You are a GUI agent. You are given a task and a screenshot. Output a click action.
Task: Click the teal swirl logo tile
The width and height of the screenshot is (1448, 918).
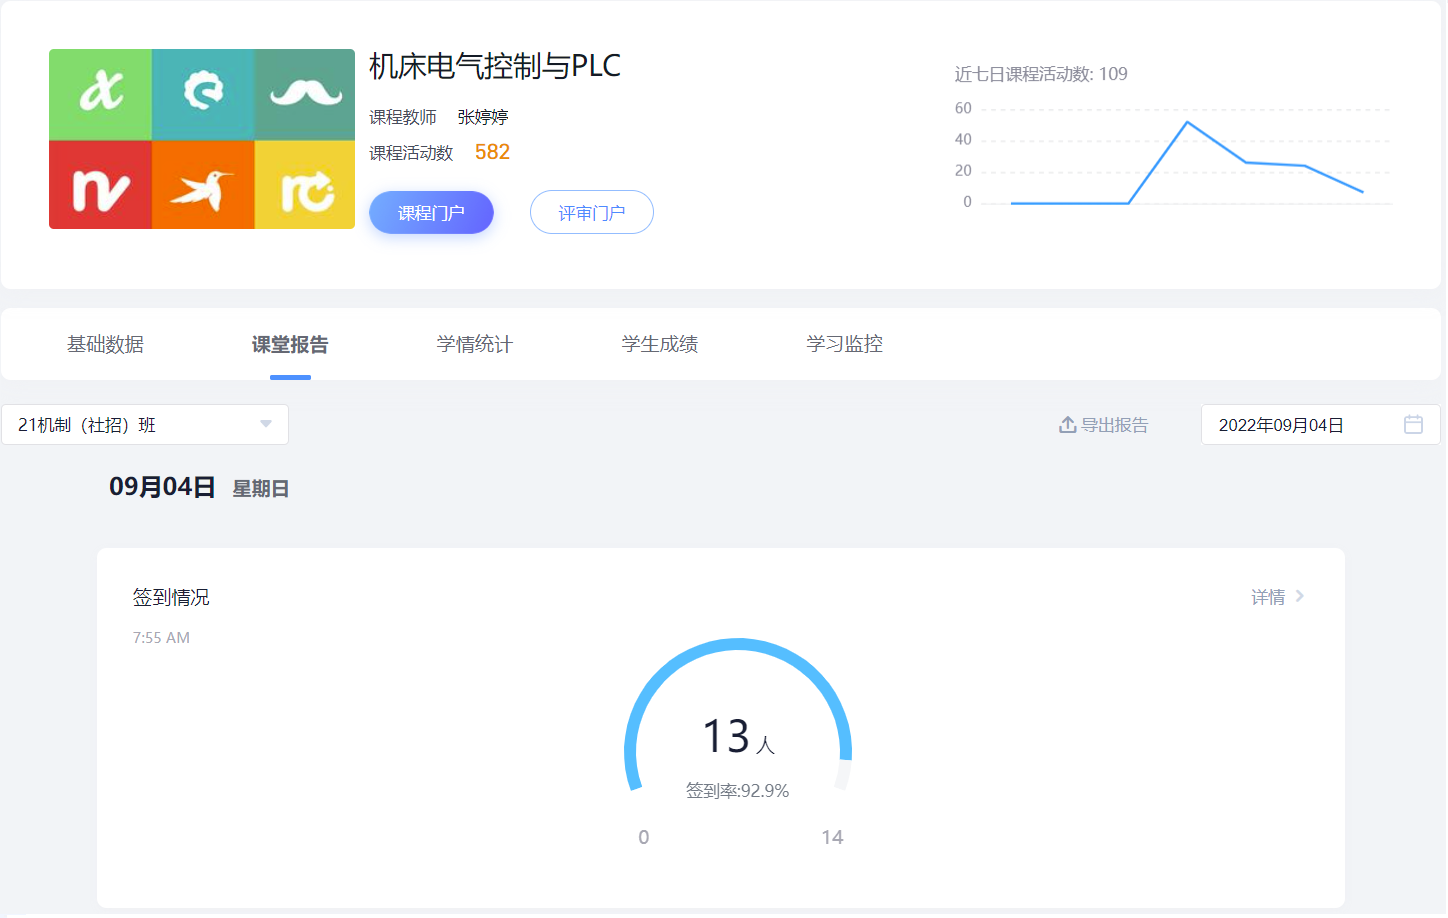(x=203, y=94)
